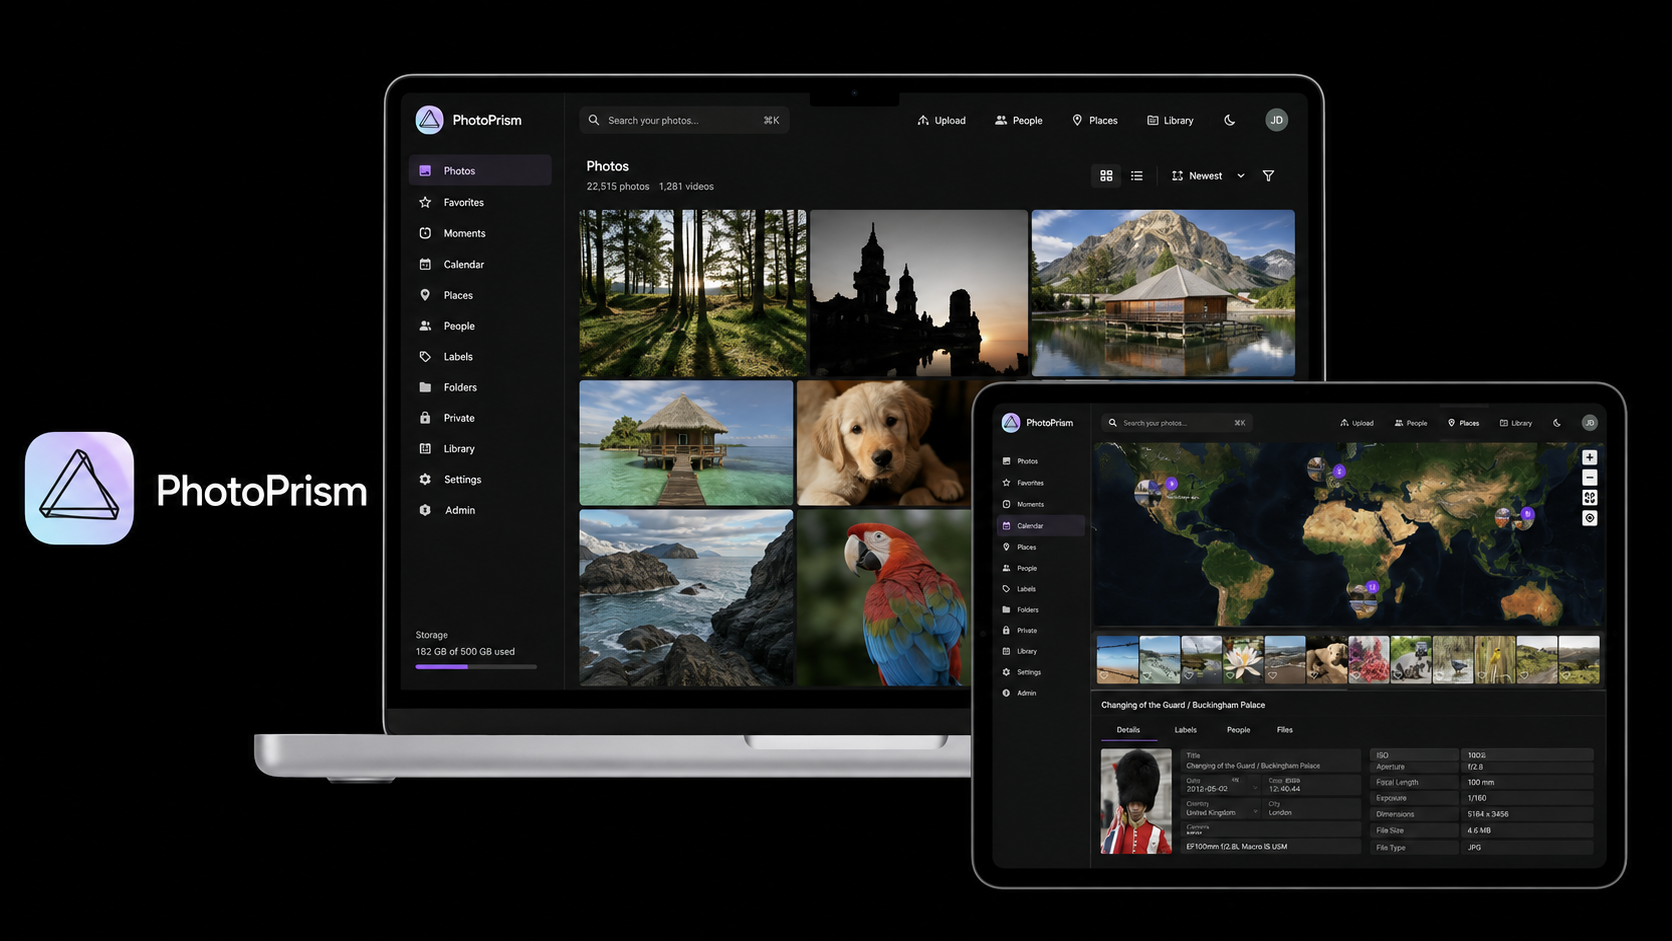The width and height of the screenshot is (1672, 941).
Task: Click the laptop storage usage bar
Action: pos(476,667)
